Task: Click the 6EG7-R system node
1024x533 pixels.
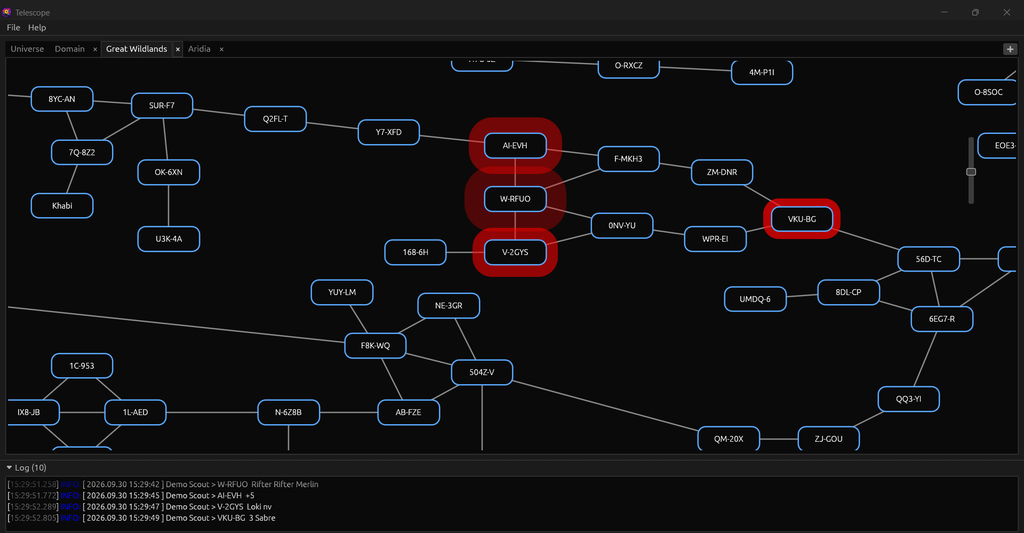Action: click(942, 319)
